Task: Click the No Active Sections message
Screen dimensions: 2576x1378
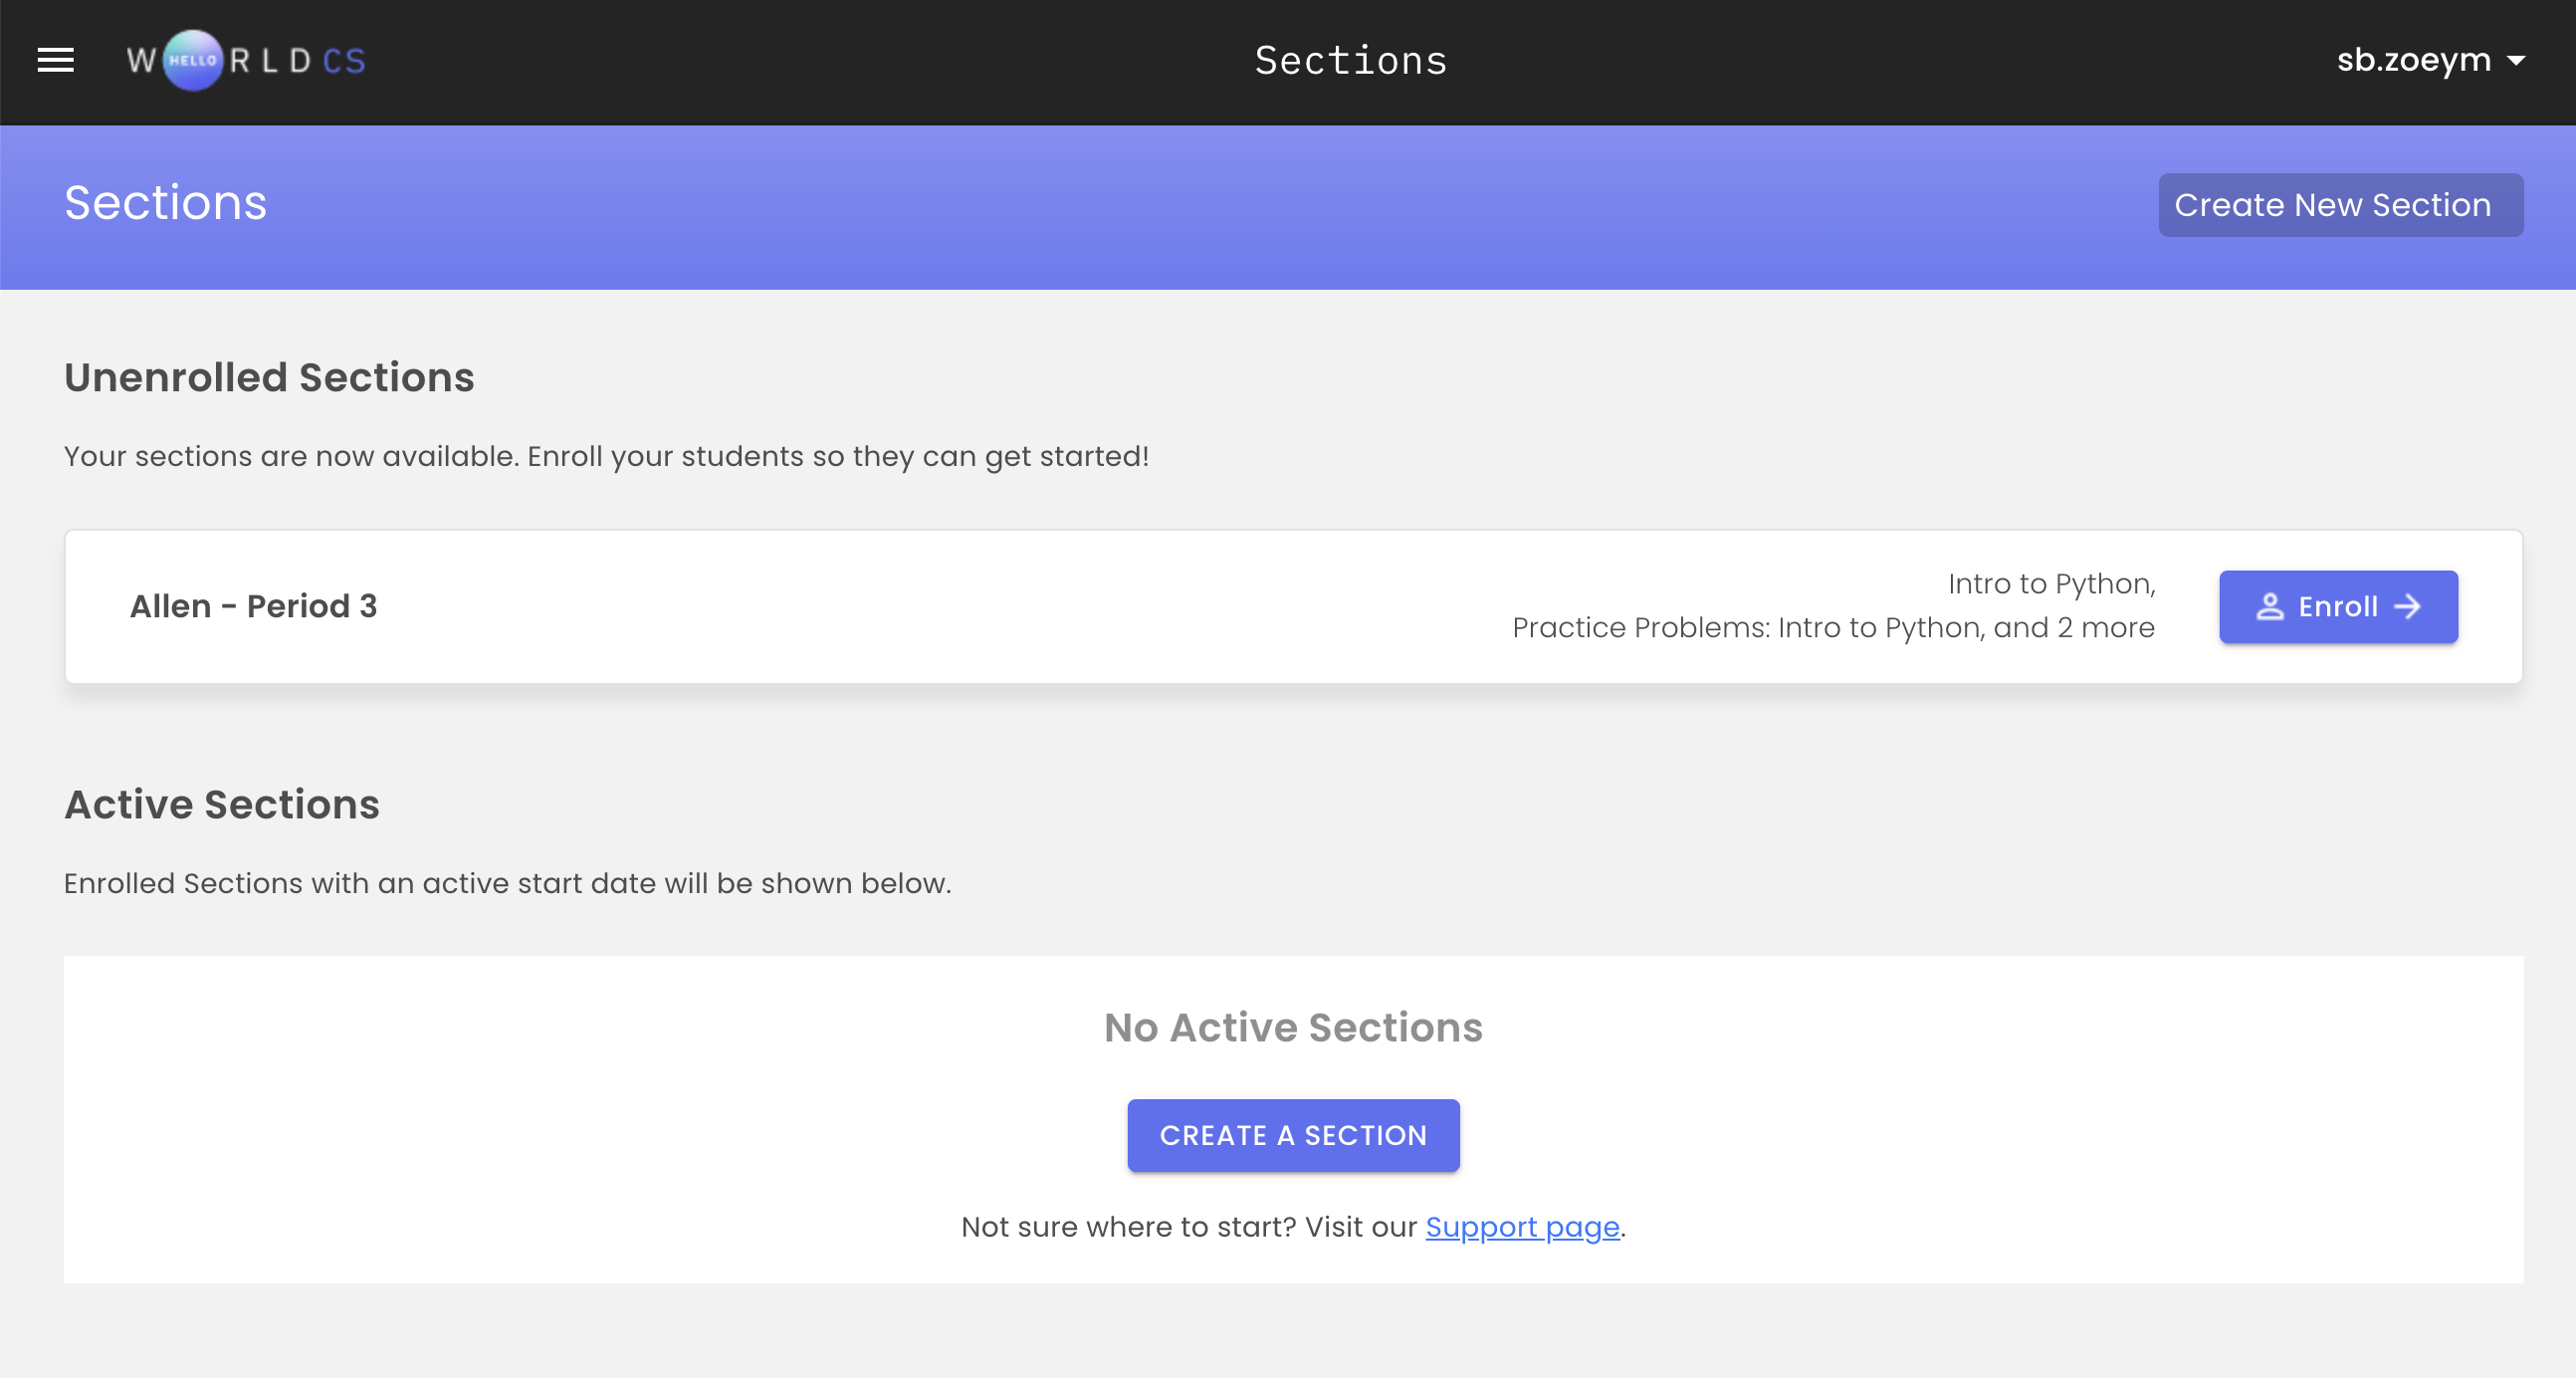Action: [1293, 1027]
